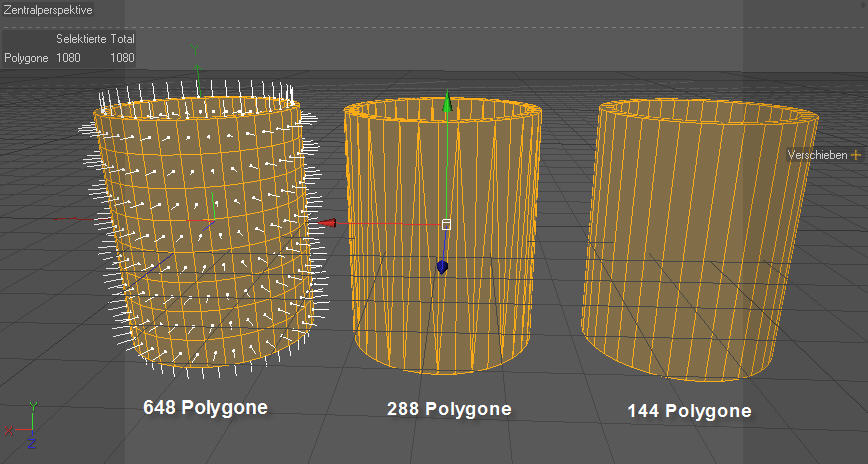Click the Total column header
This screenshot has height=464, width=868.
tap(122, 39)
